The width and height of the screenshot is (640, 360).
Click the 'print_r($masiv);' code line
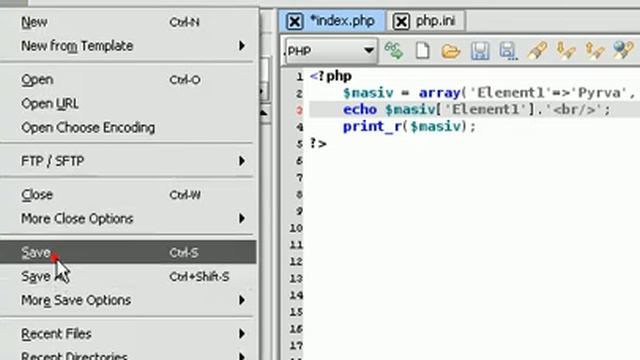(409, 127)
